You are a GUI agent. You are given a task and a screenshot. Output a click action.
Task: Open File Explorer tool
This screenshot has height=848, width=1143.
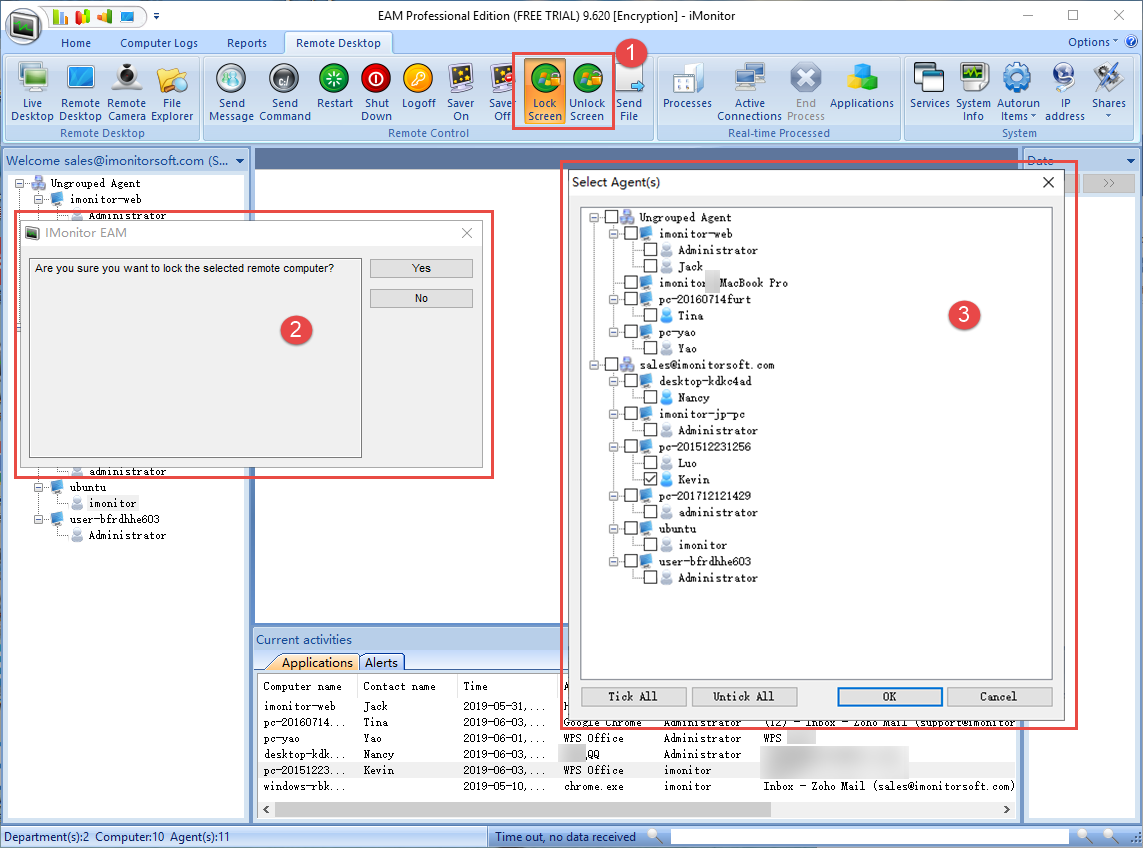coord(172,92)
